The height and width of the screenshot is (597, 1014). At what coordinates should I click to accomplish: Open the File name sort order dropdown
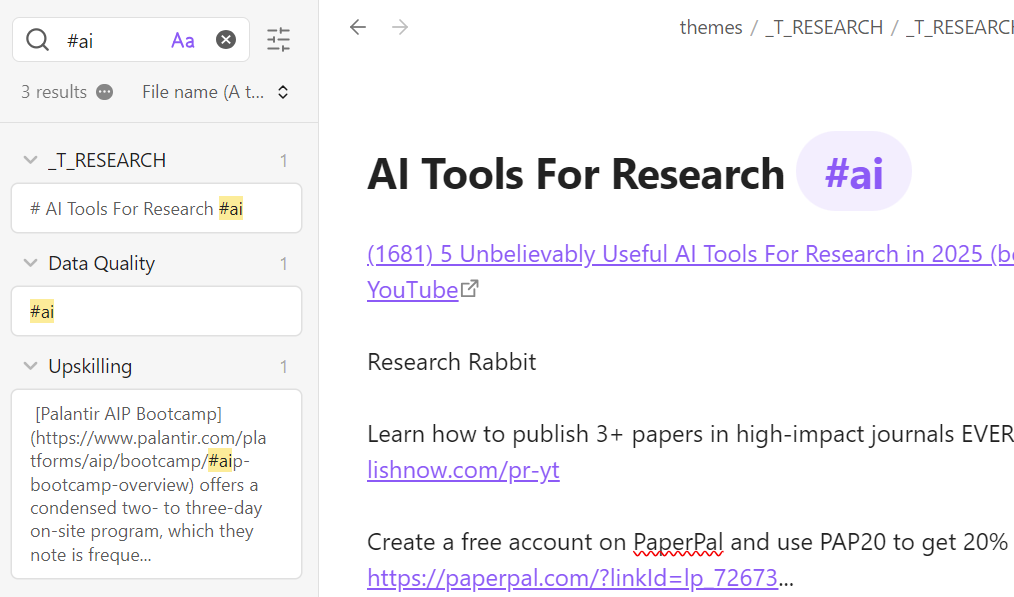(x=215, y=92)
